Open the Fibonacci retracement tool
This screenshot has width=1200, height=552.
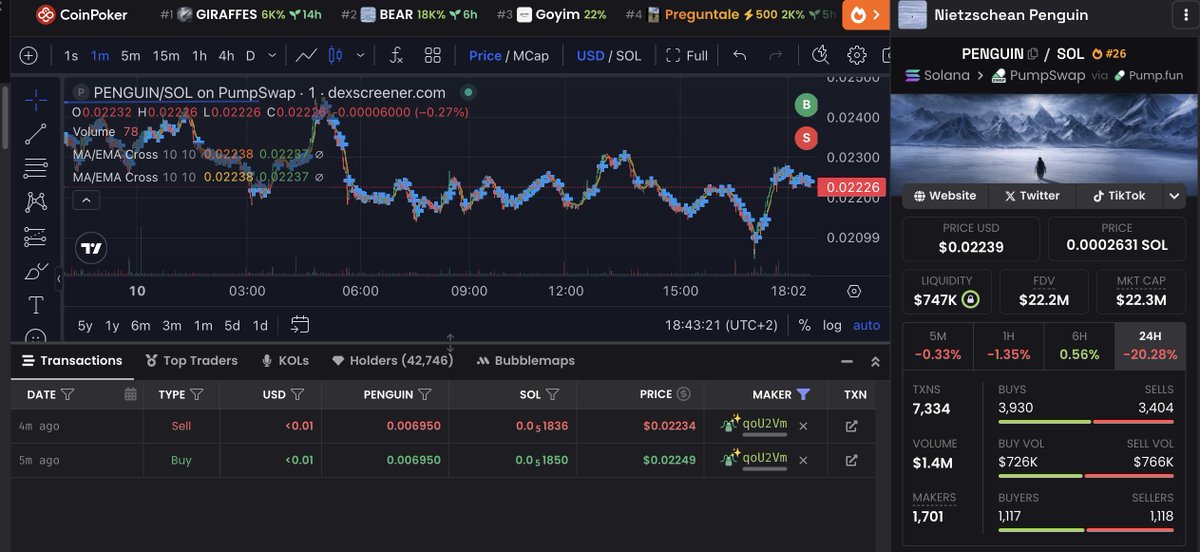[x=35, y=167]
